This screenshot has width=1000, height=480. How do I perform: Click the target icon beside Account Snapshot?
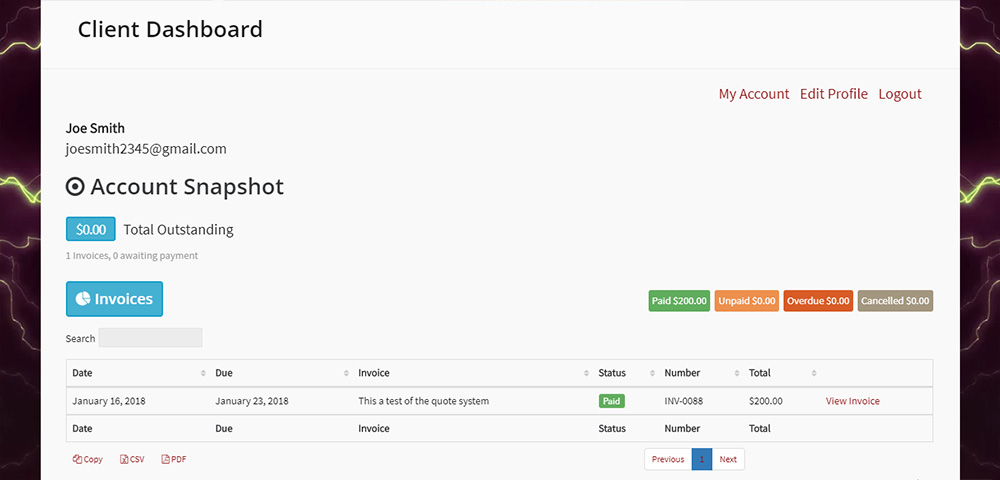(x=75, y=187)
